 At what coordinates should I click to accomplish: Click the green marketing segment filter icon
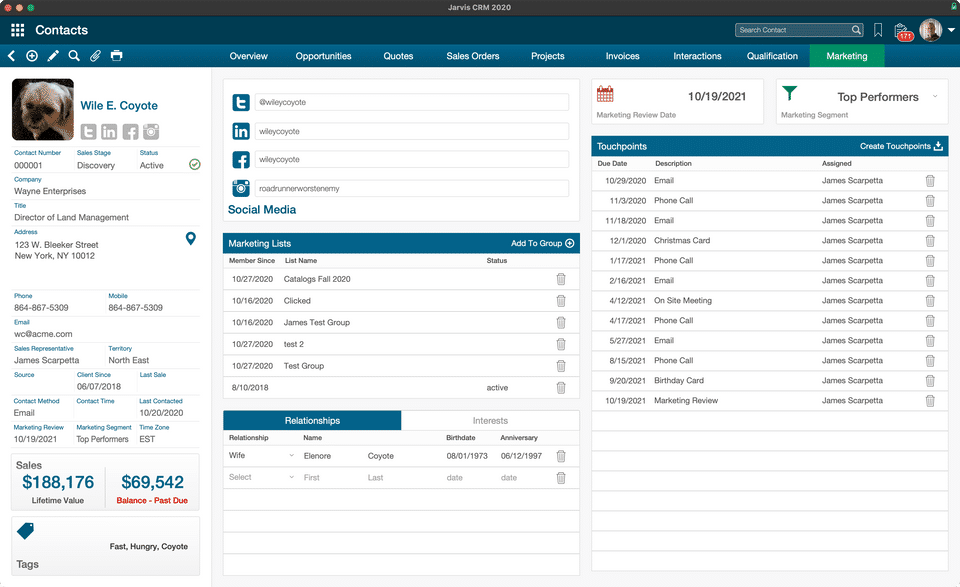[x=790, y=93]
